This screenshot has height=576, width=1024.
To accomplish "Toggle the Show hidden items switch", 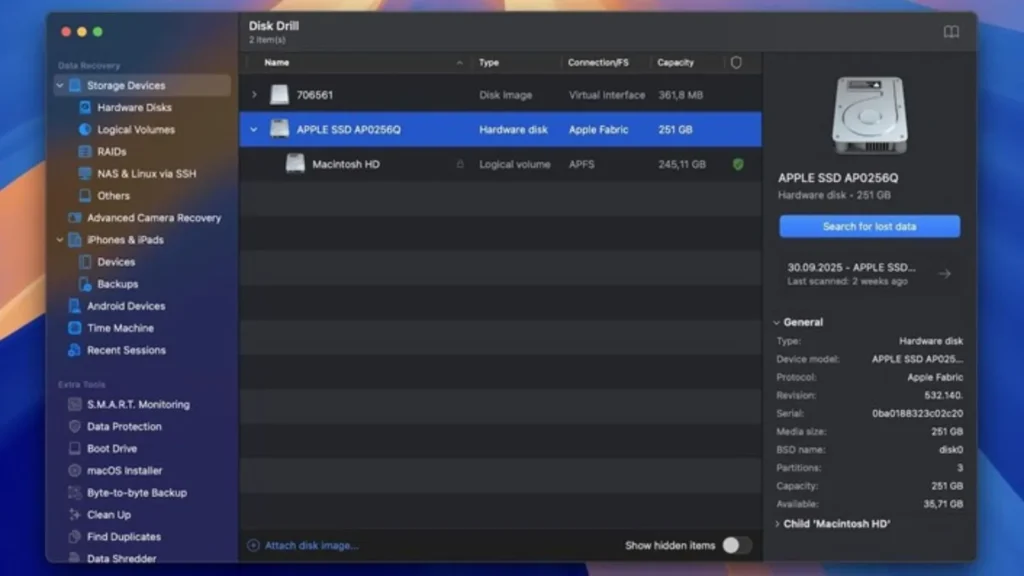I will [736, 545].
